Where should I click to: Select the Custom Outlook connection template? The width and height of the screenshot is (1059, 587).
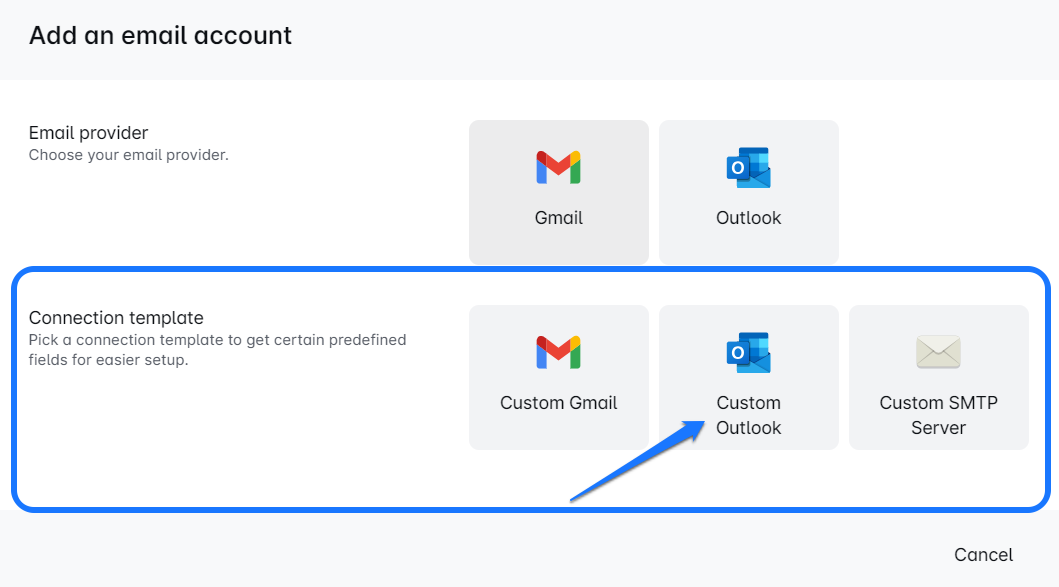(x=748, y=377)
